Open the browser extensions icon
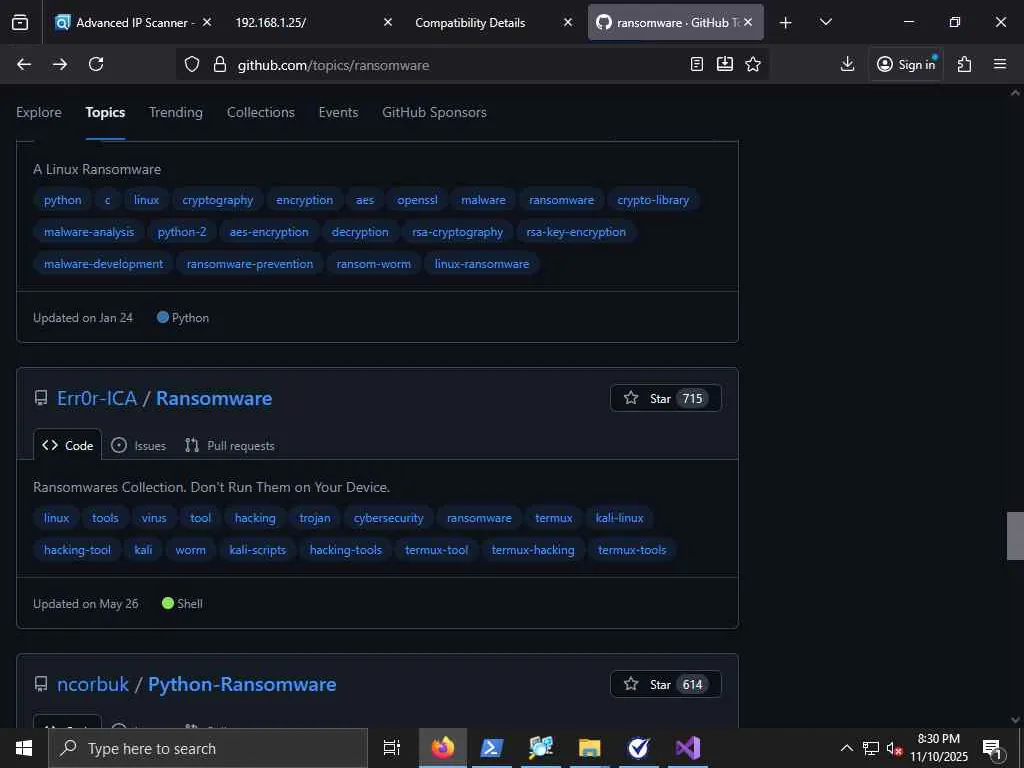 point(965,64)
